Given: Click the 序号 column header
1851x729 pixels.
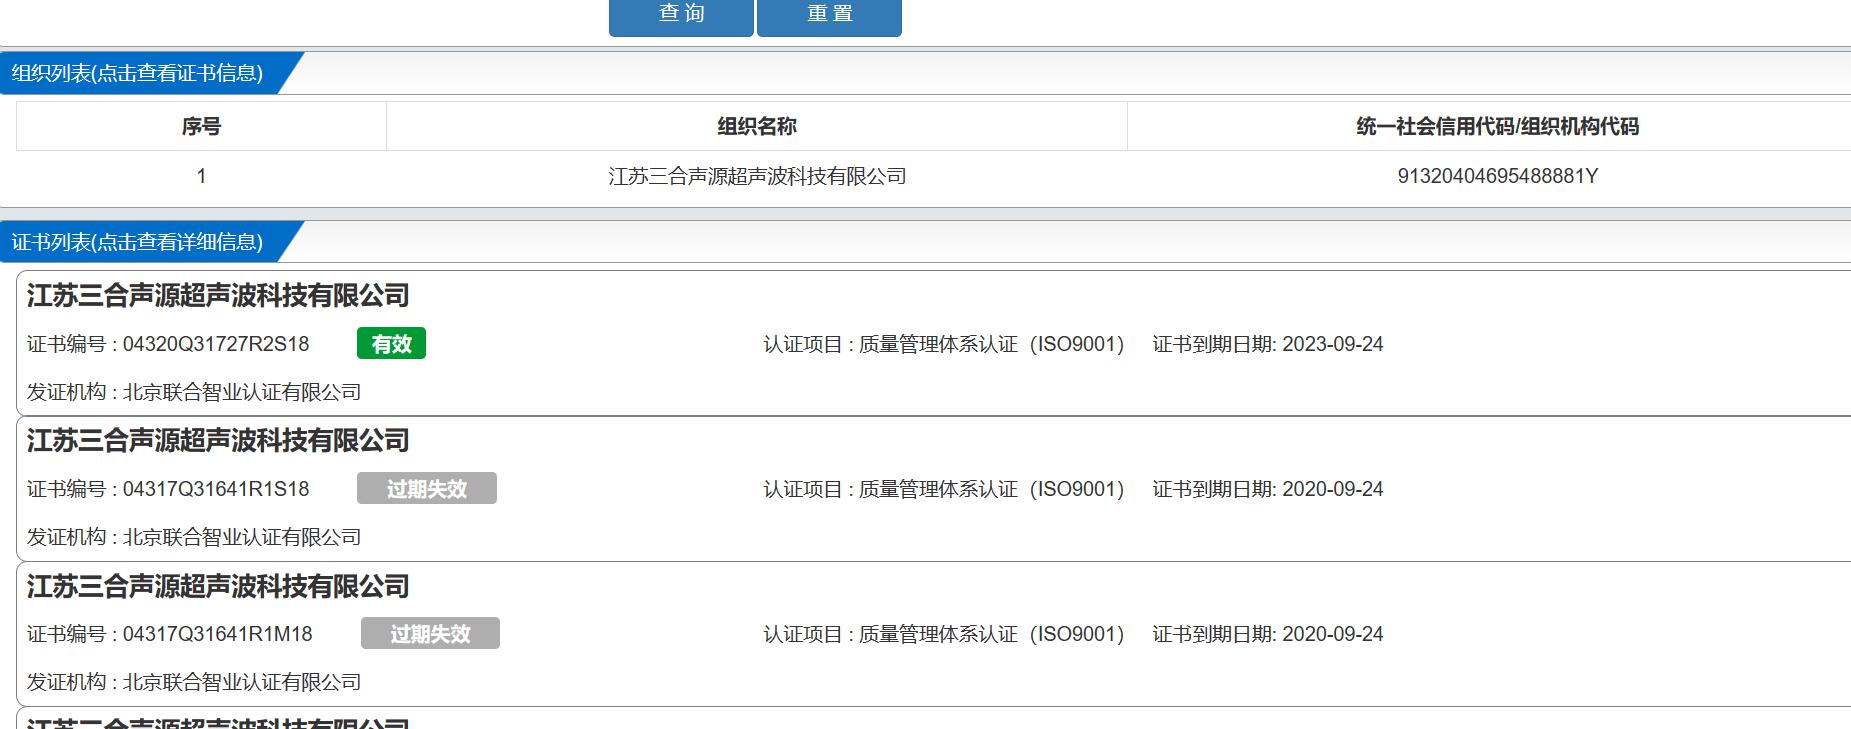Looking at the screenshot, I should (x=201, y=126).
